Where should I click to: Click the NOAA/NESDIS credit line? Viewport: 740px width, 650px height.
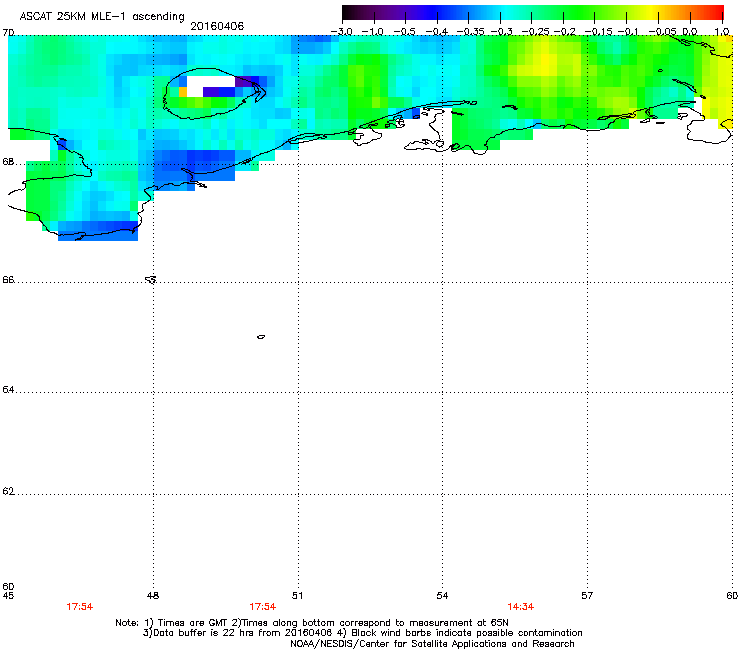(x=432, y=644)
